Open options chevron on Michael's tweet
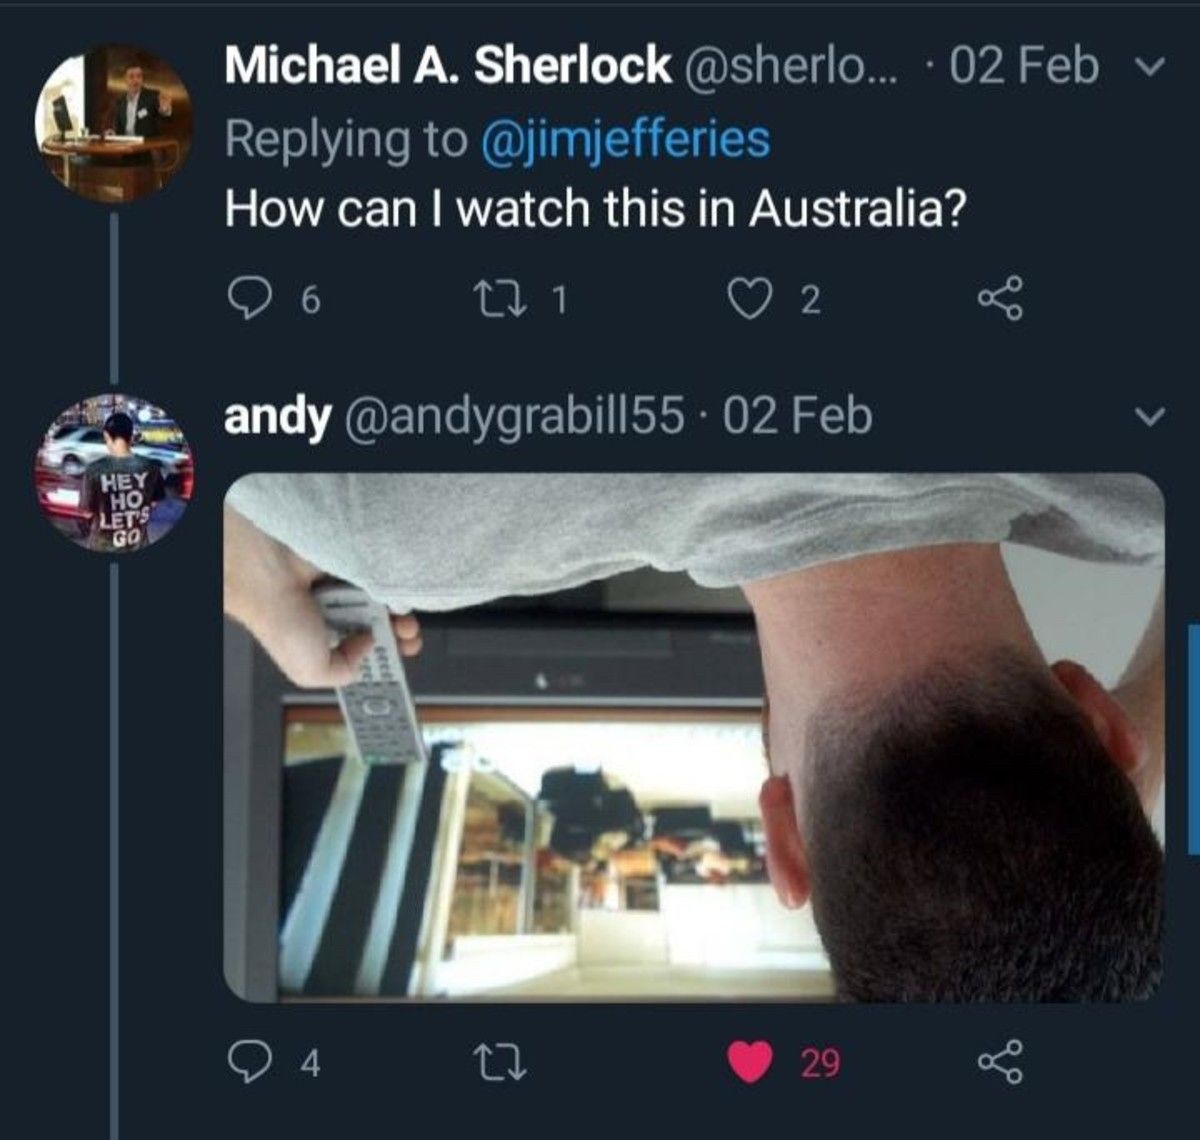 [1151, 68]
